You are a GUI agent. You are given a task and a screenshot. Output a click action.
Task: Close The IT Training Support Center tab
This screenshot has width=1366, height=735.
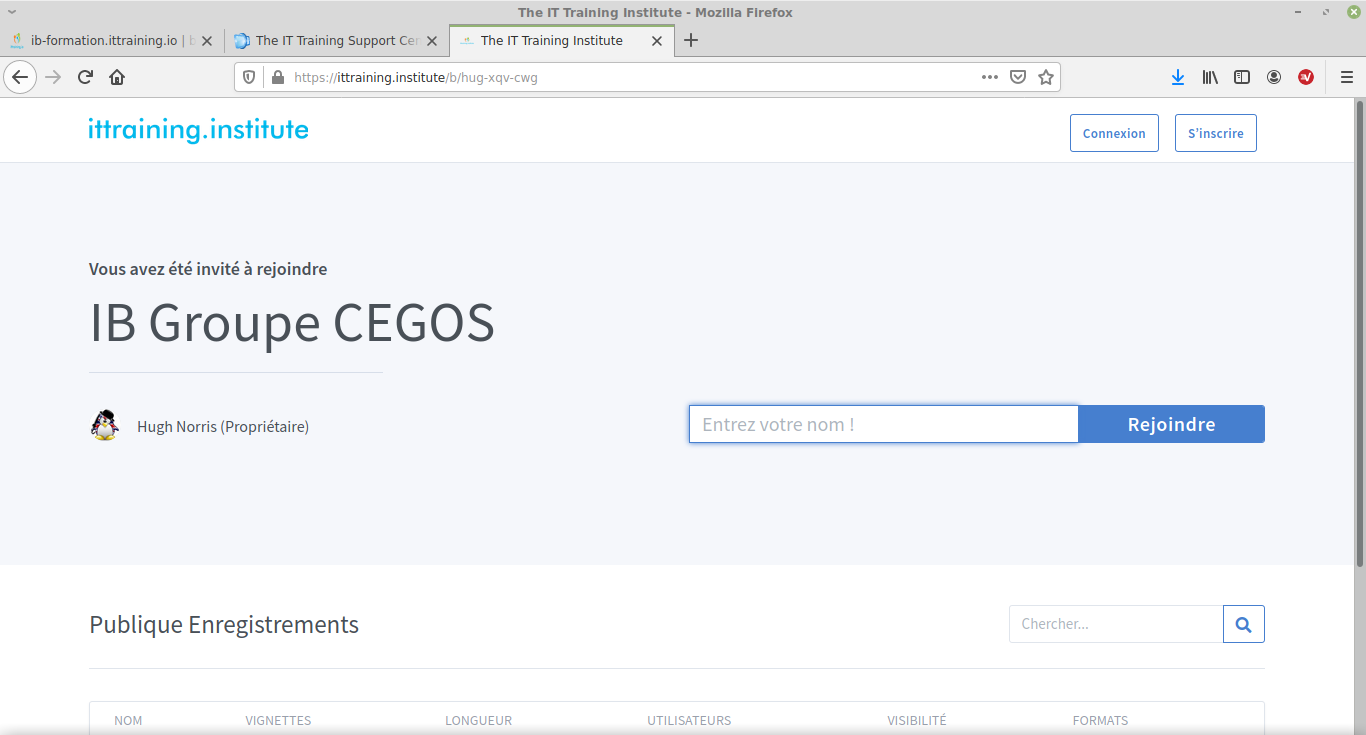(432, 41)
